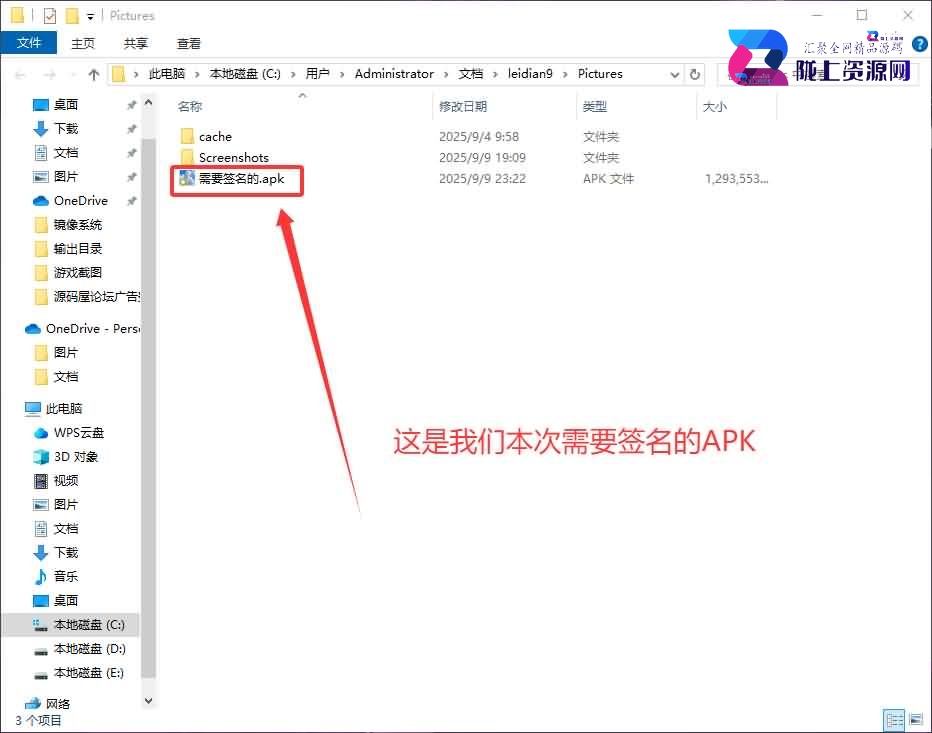Image resolution: width=932 pixels, height=733 pixels.
Task: Unpin 桌面 using its pin icon
Action: (131, 105)
